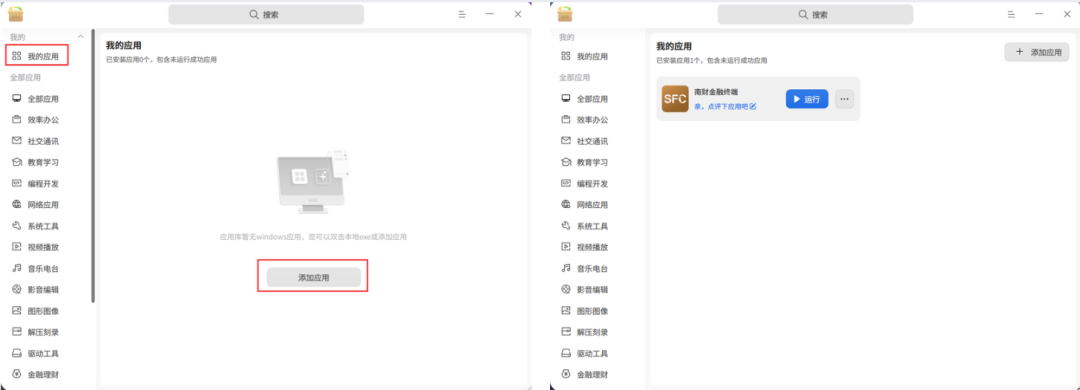The width and height of the screenshot is (1080, 390).
Task: Click the 南财金融终端 app name
Action: (x=716, y=91)
